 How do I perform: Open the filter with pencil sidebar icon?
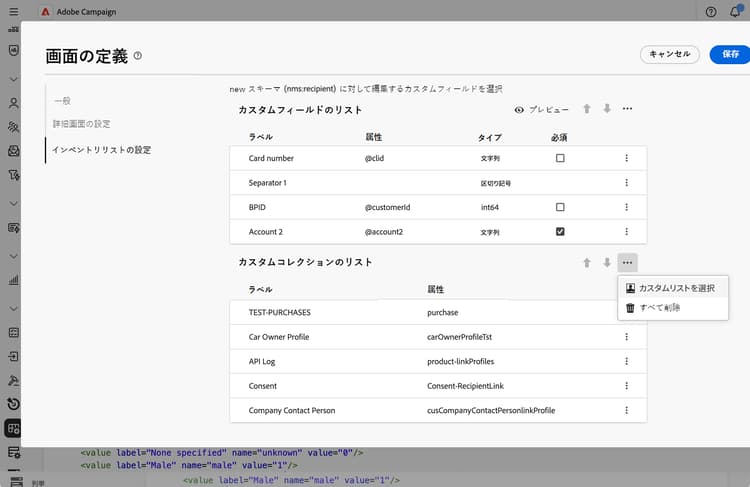click(13, 175)
